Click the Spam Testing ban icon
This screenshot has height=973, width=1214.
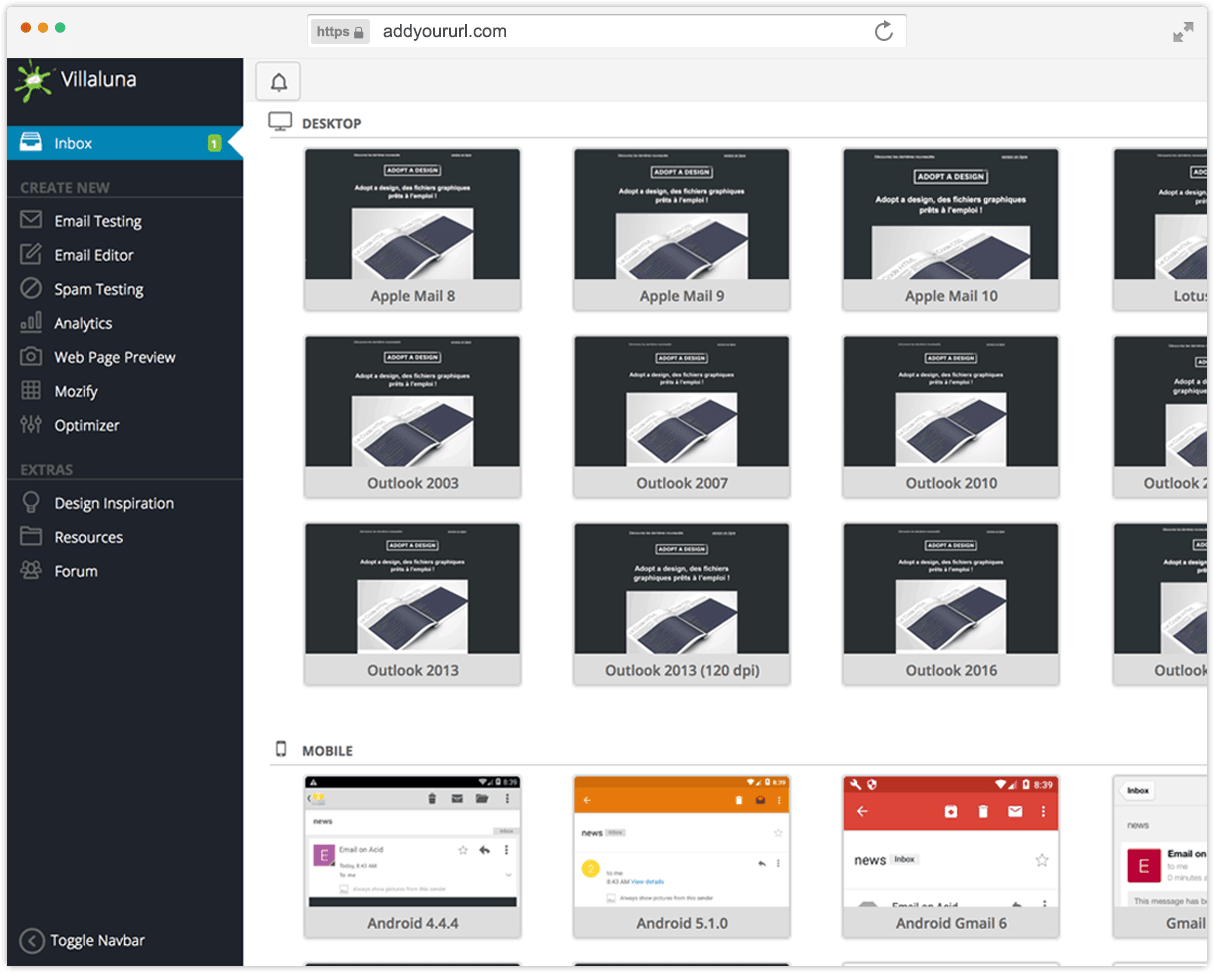[x=31, y=288]
